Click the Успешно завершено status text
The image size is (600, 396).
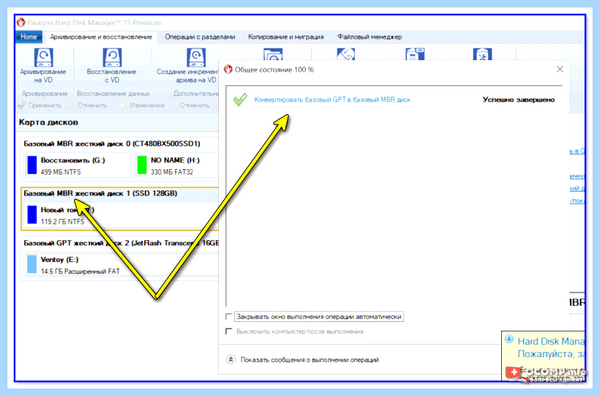518,100
